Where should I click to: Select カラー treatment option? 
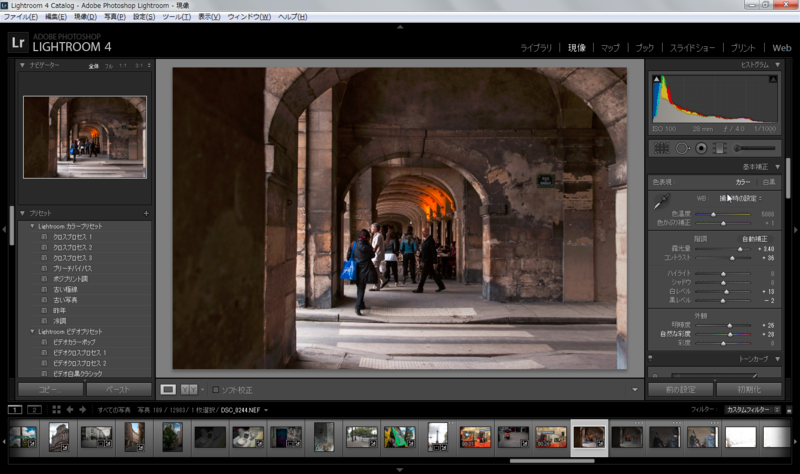tap(742, 182)
